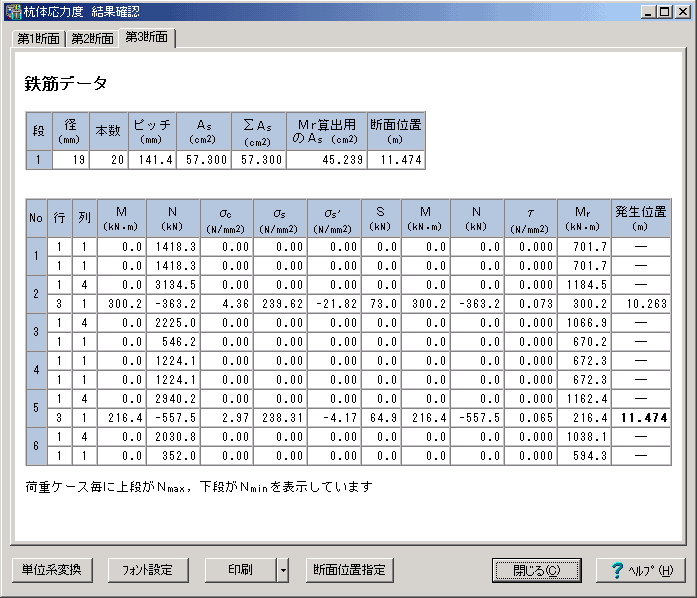Click the 発生位置 column header

click(640, 217)
